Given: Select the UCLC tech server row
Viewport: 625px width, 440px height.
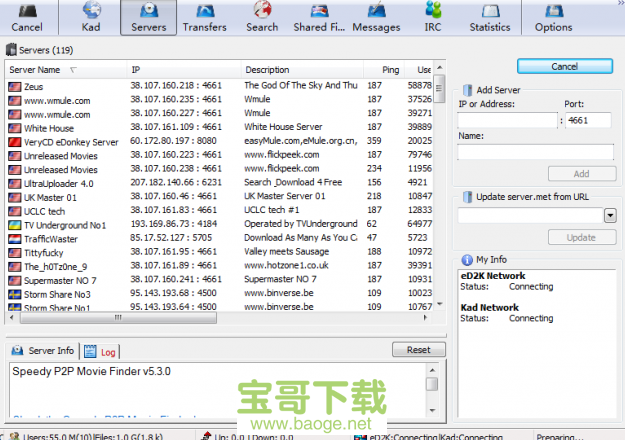Looking at the screenshot, I should tap(220, 210).
